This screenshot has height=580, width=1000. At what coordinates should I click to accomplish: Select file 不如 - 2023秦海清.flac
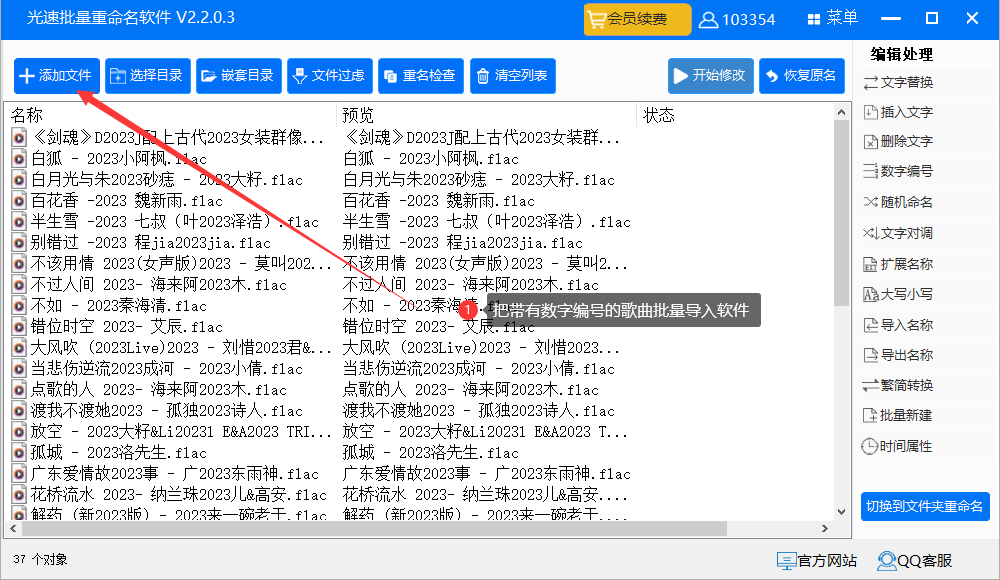point(119,306)
